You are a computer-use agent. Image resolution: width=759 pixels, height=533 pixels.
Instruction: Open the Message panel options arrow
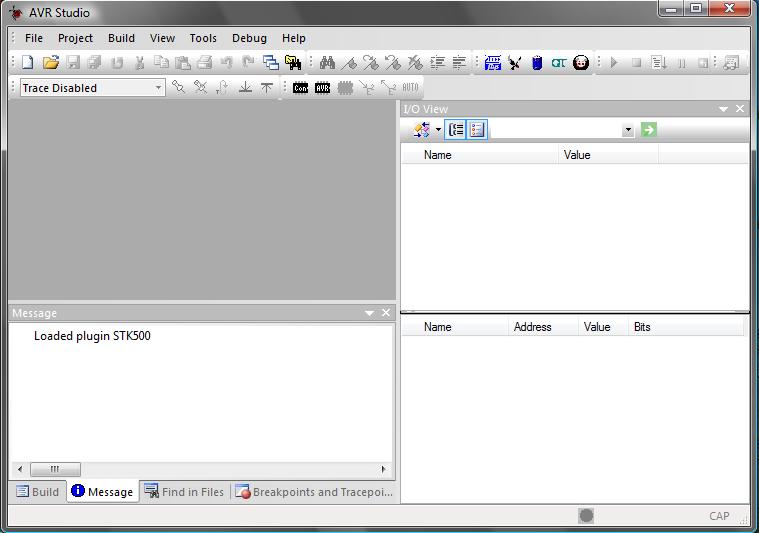click(x=369, y=313)
